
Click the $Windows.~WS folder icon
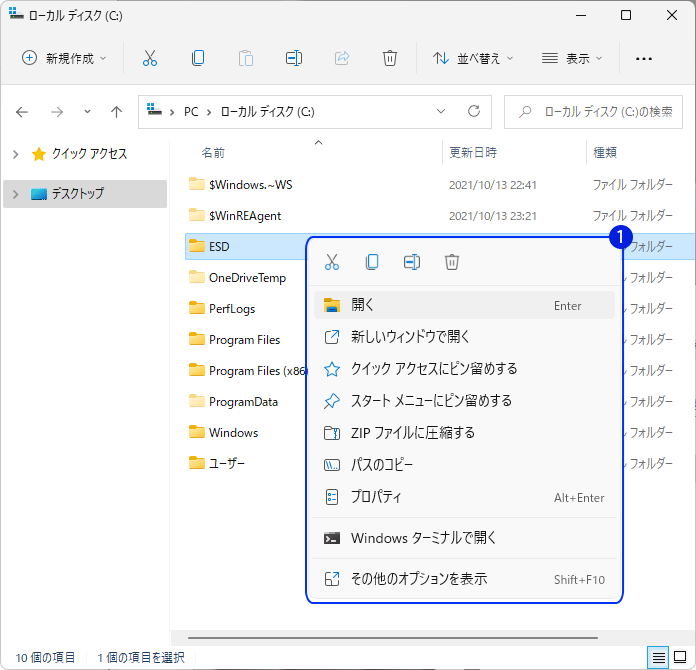(x=197, y=184)
